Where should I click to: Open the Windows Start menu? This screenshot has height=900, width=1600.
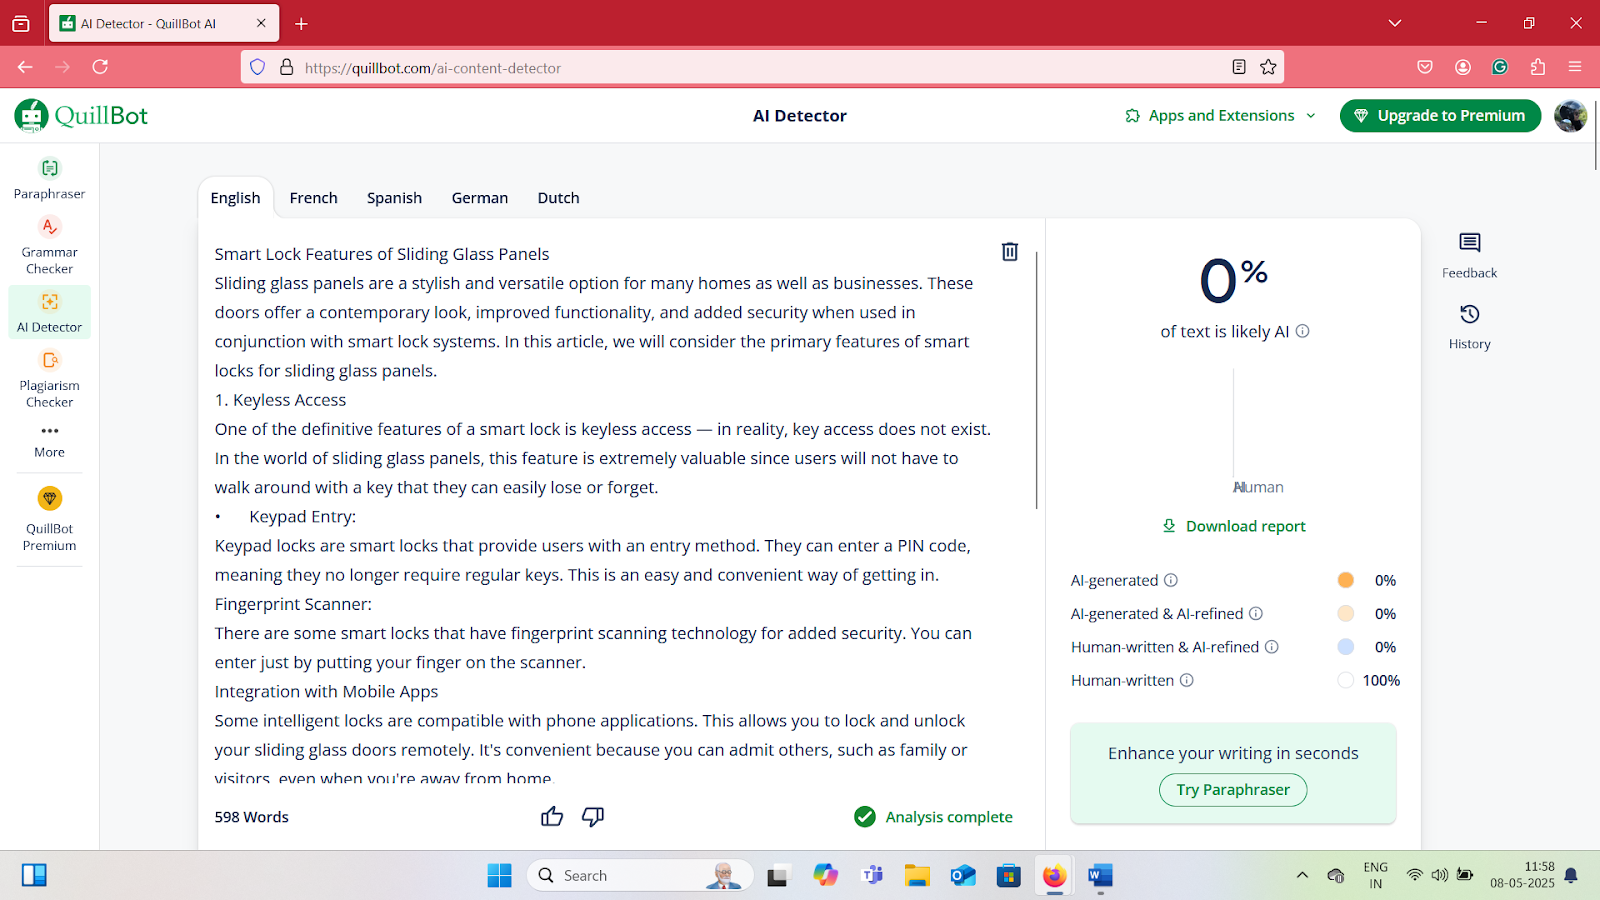[499, 876]
